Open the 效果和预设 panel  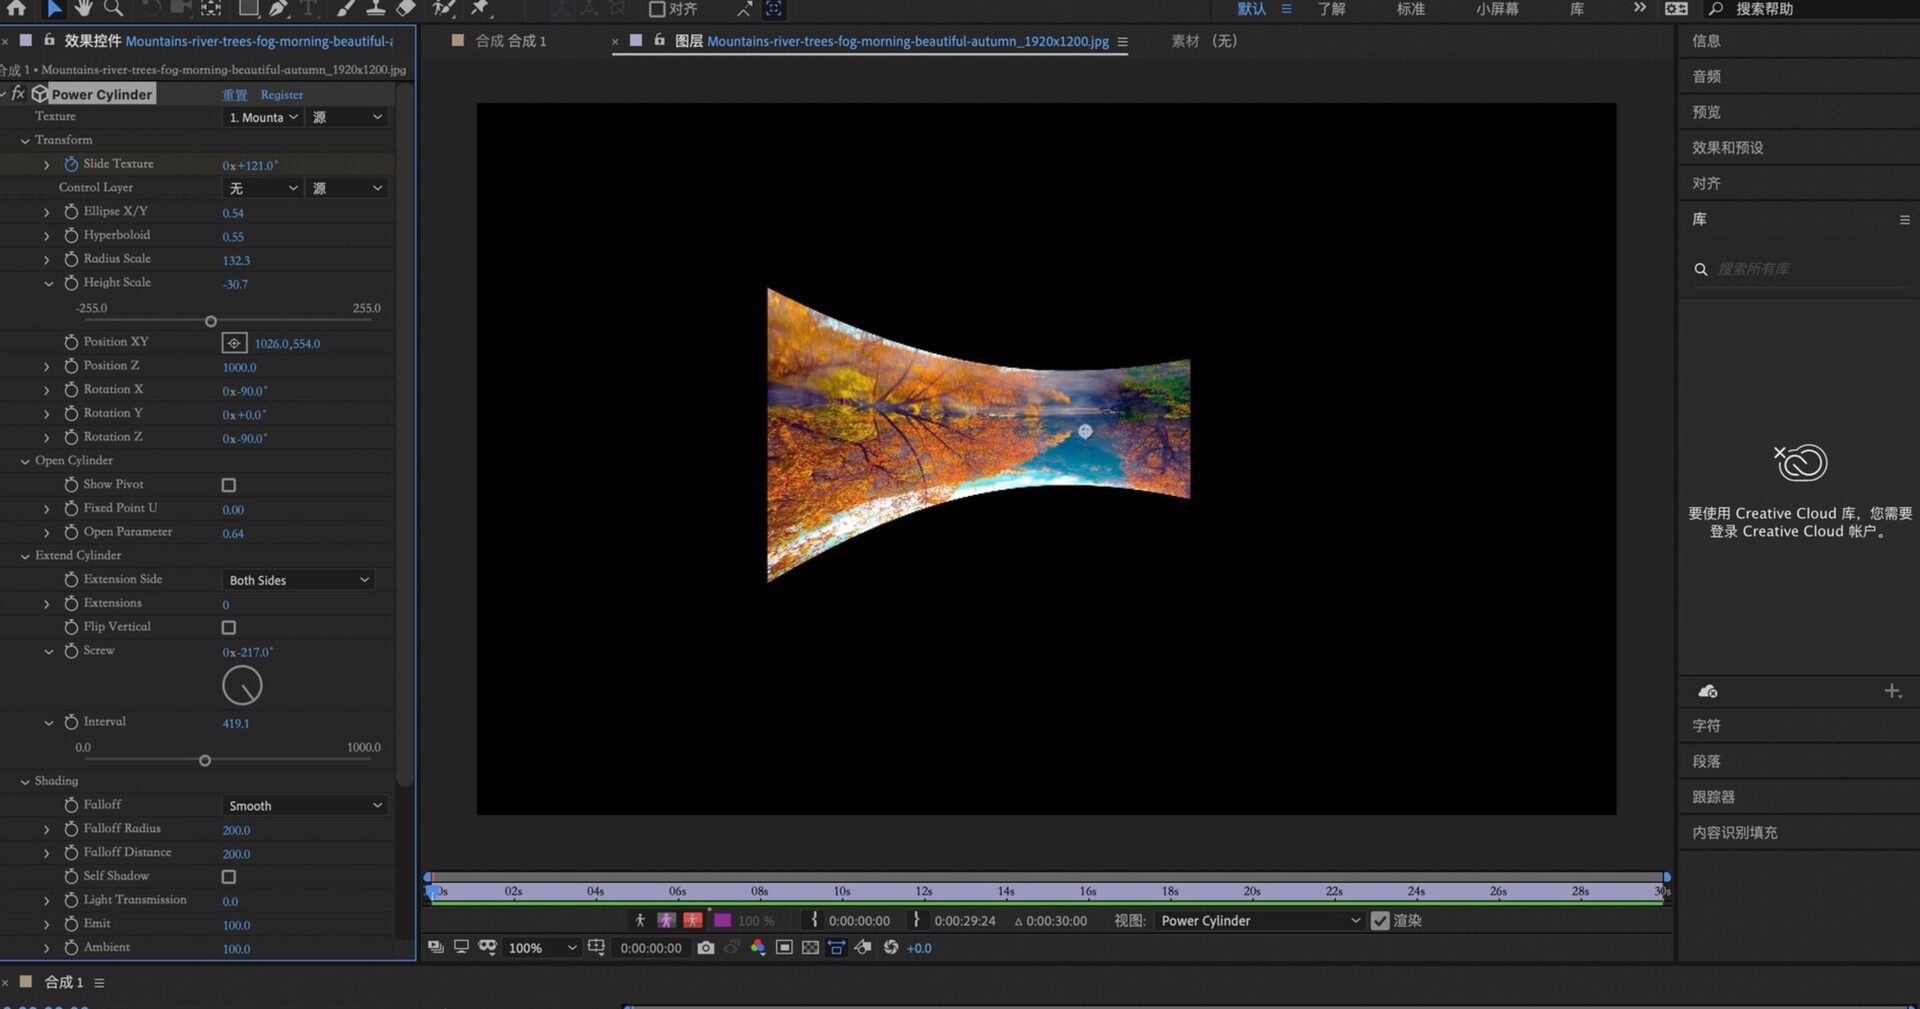coord(1727,148)
